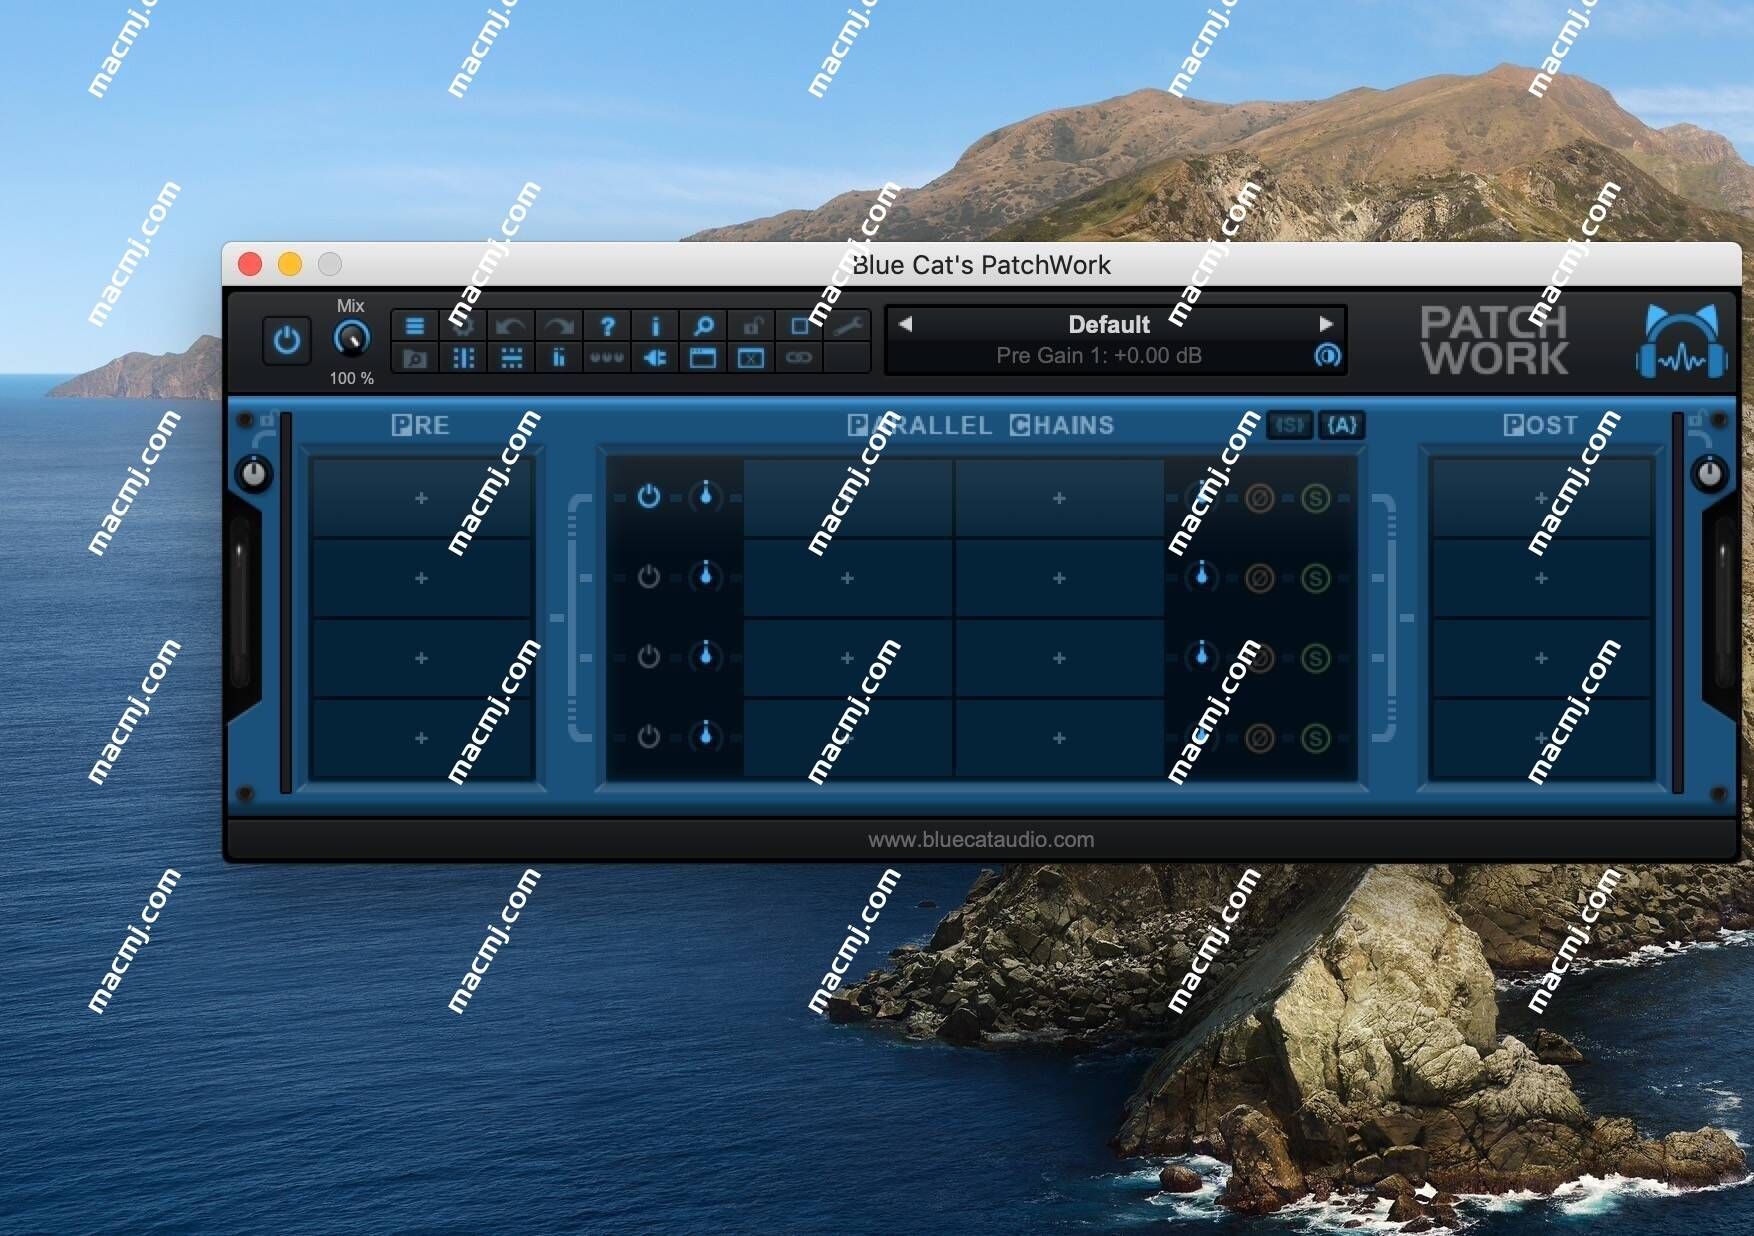Click the Mix knob

[351, 339]
